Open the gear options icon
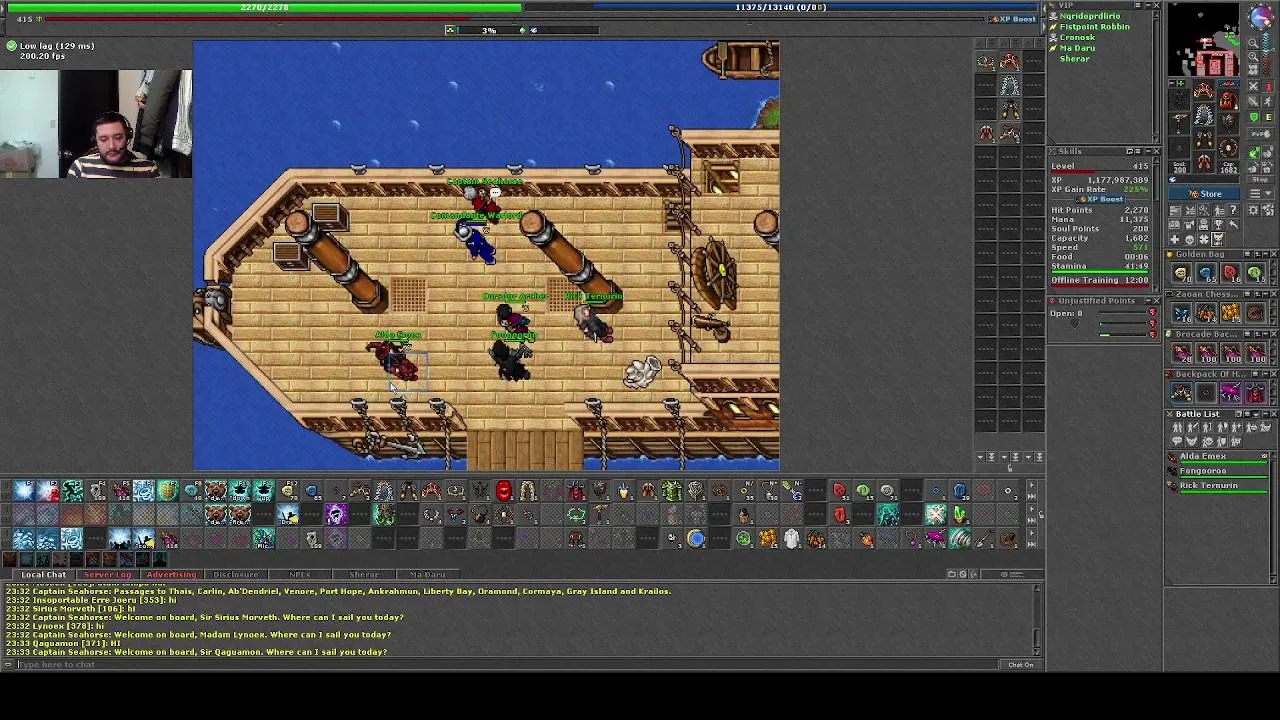Viewport: 1280px width, 720px height. click(x=1254, y=209)
